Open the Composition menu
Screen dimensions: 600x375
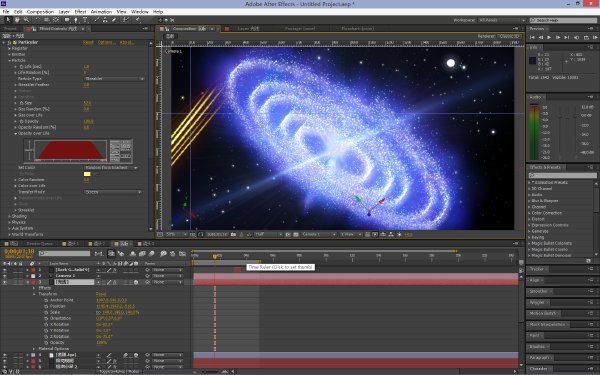pos(40,12)
